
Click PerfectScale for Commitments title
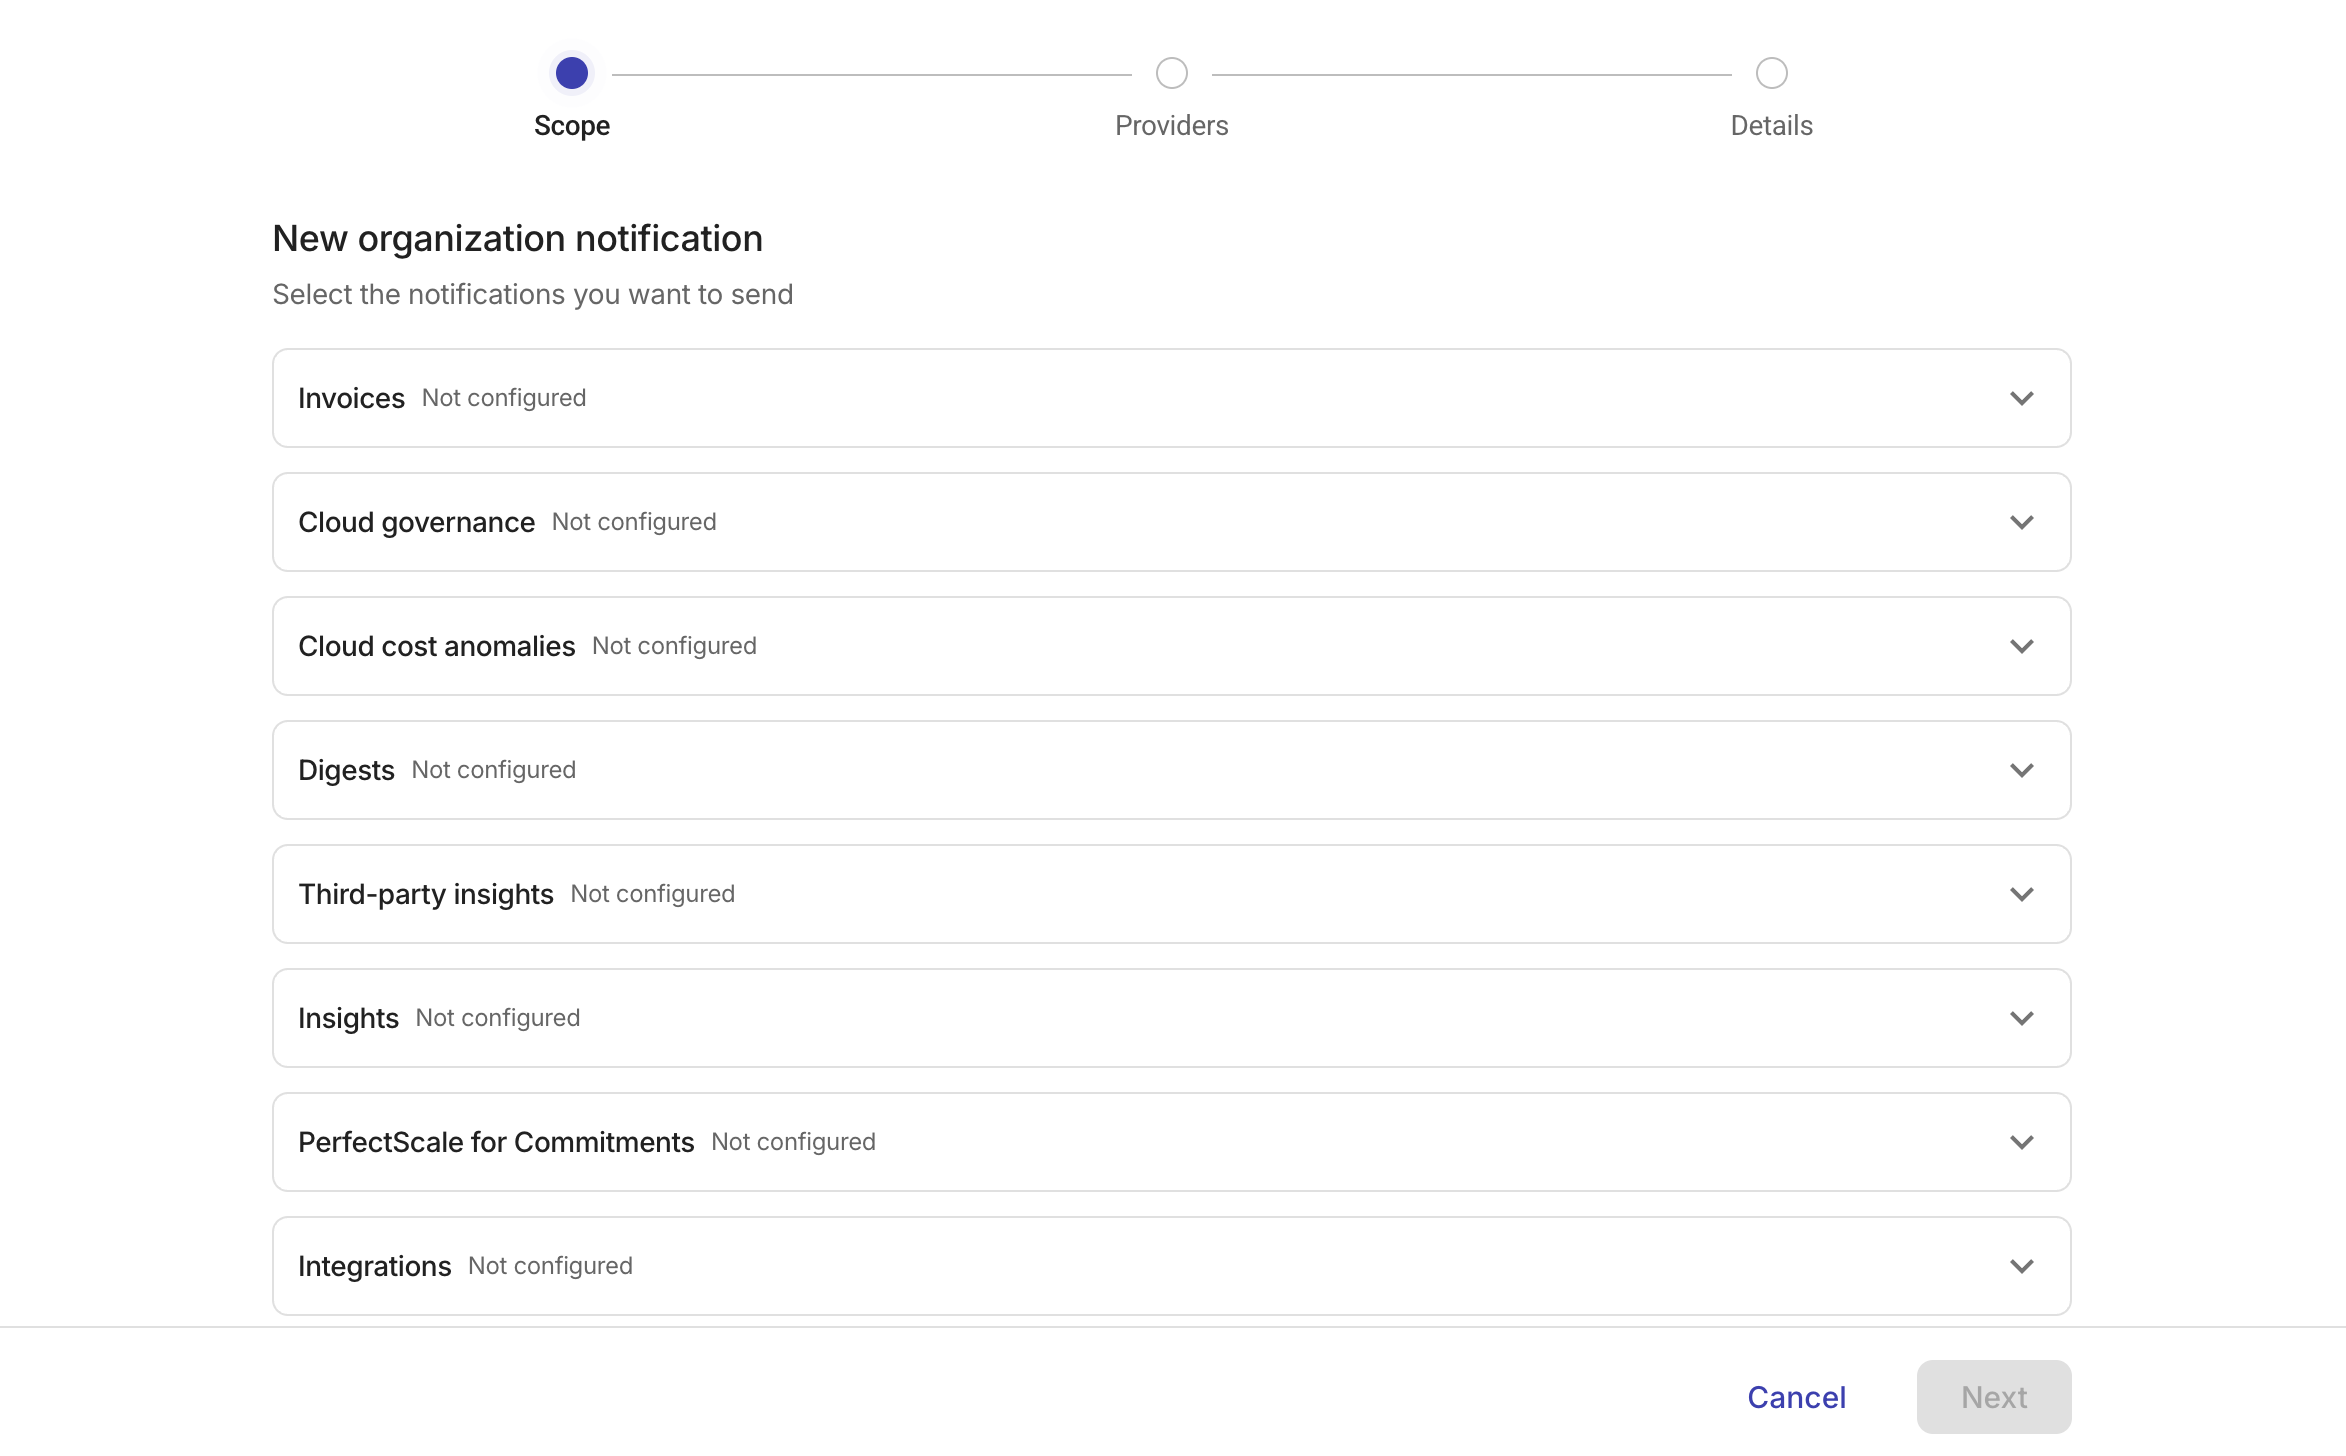point(496,1142)
